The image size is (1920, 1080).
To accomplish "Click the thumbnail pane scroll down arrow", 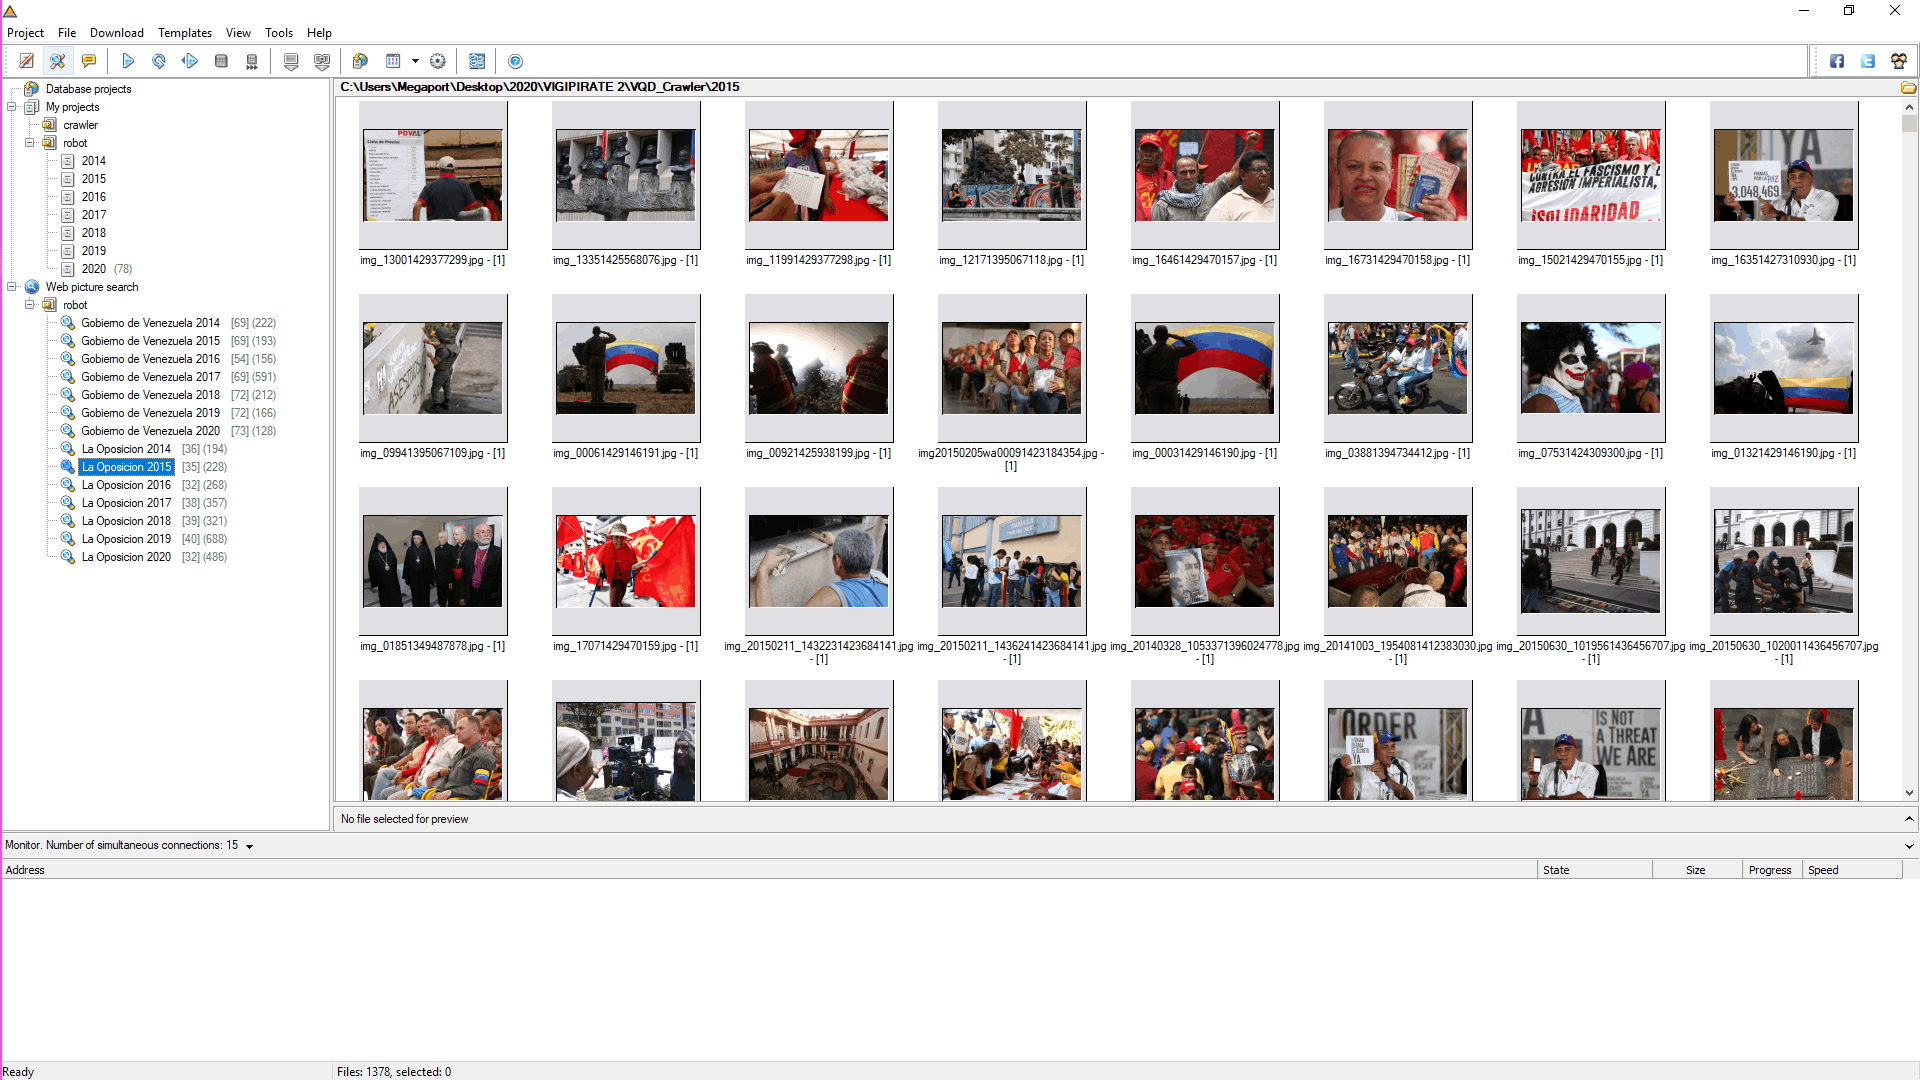I will pyautogui.click(x=1909, y=793).
